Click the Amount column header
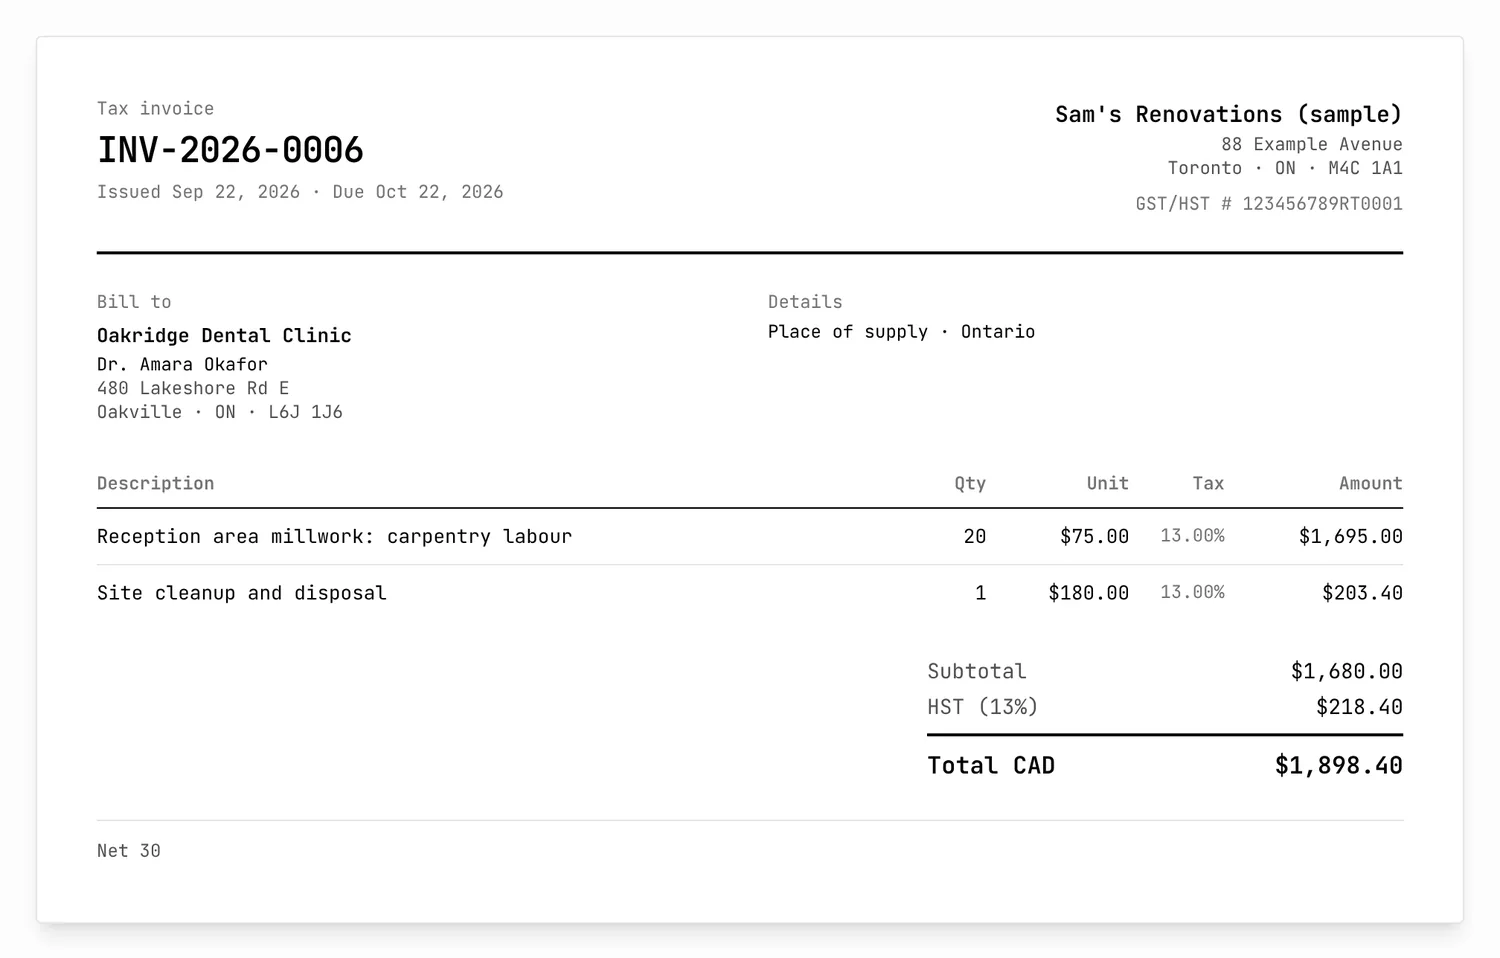The image size is (1500, 958). coord(1371,484)
